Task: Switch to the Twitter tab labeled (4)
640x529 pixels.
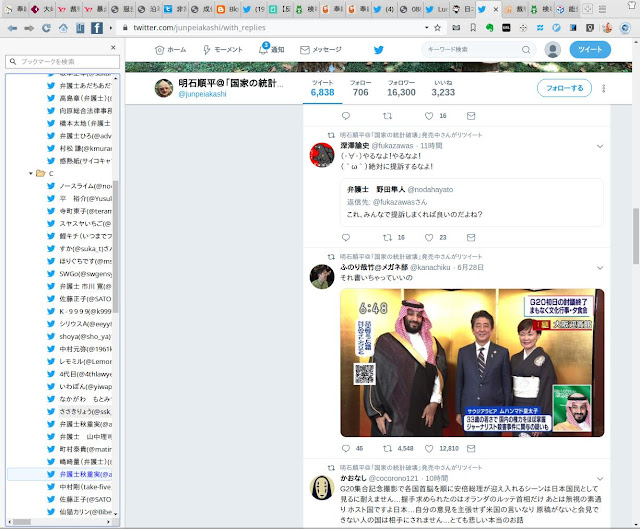Action: [384, 9]
